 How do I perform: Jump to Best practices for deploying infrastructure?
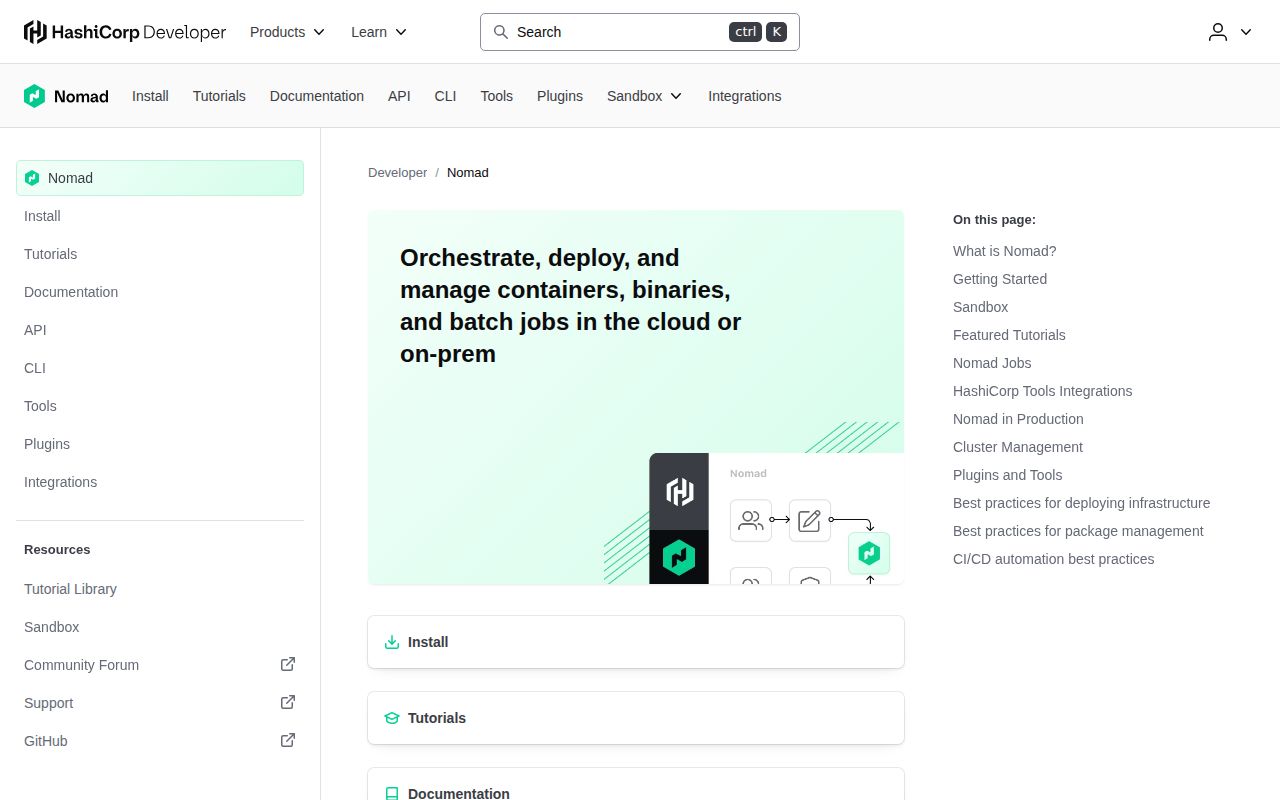[x=1082, y=503]
